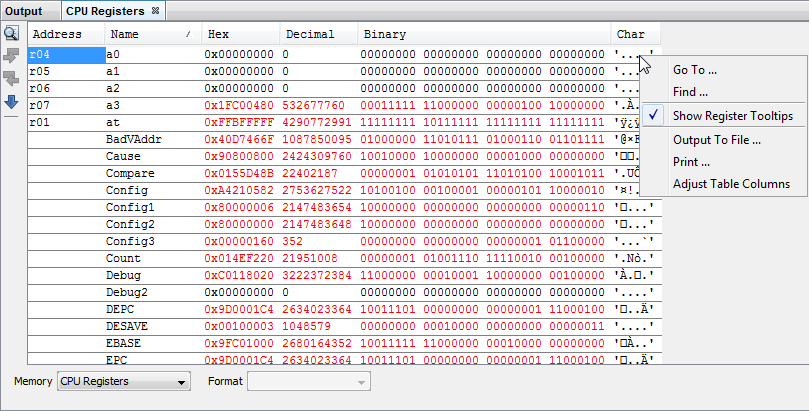The width and height of the screenshot is (809, 411).
Task: Click the sort arrow in Name column
Action: click(x=188, y=35)
